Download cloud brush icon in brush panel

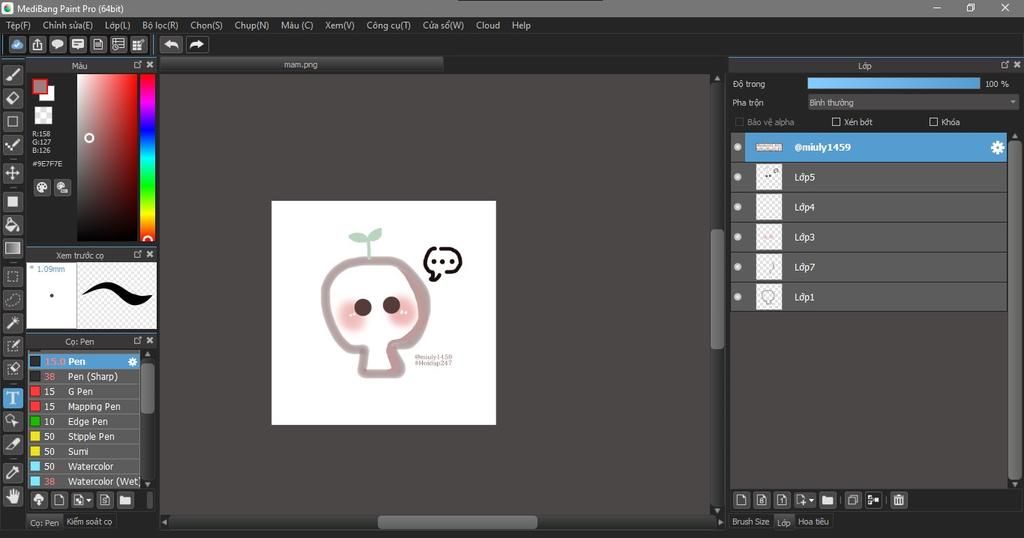click(39, 500)
